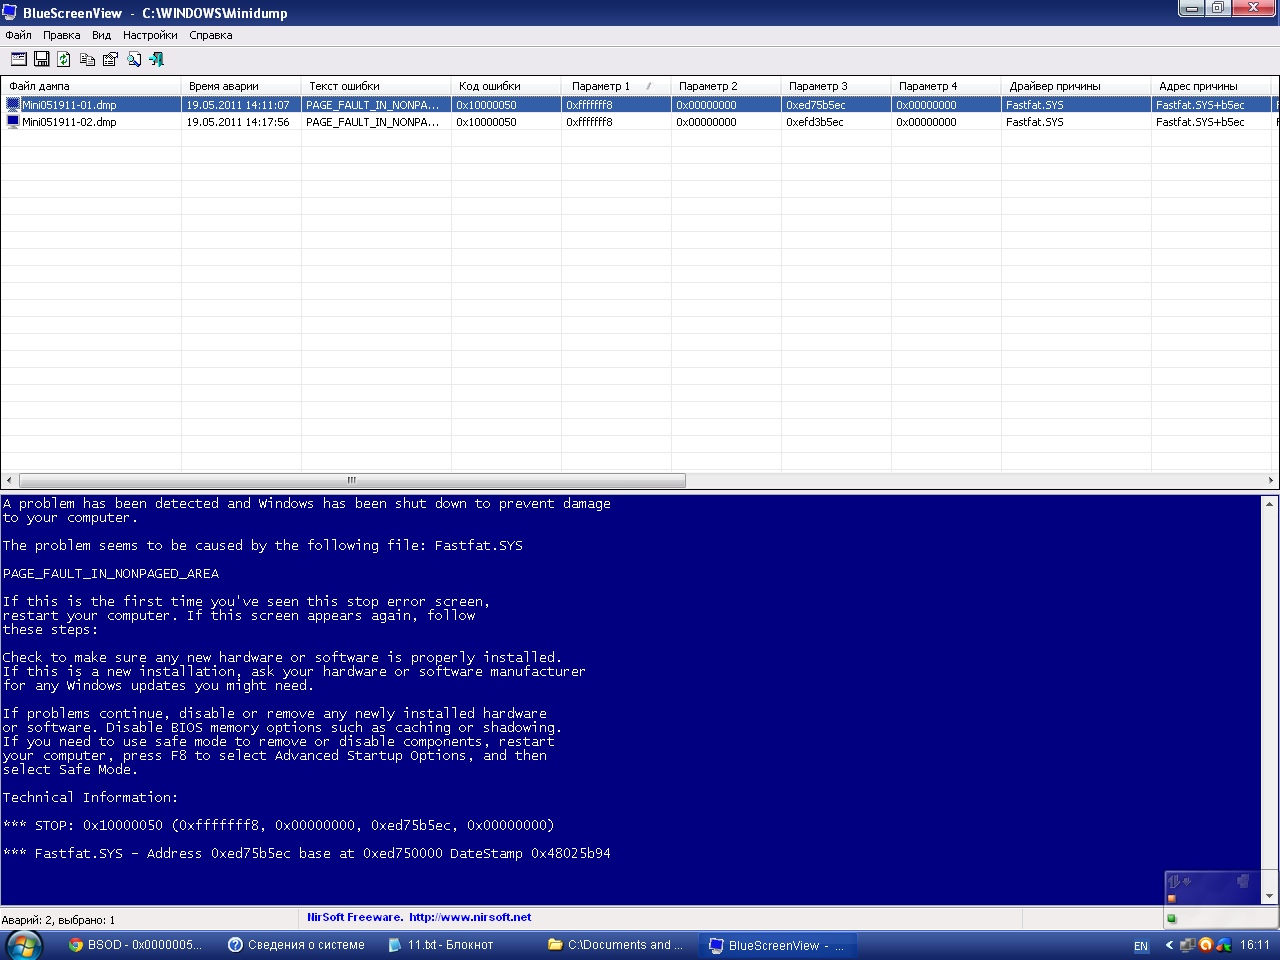Screen dimensions: 1280x960
Task: Click crash time 19.05.2011 14:17:56
Action: point(238,122)
